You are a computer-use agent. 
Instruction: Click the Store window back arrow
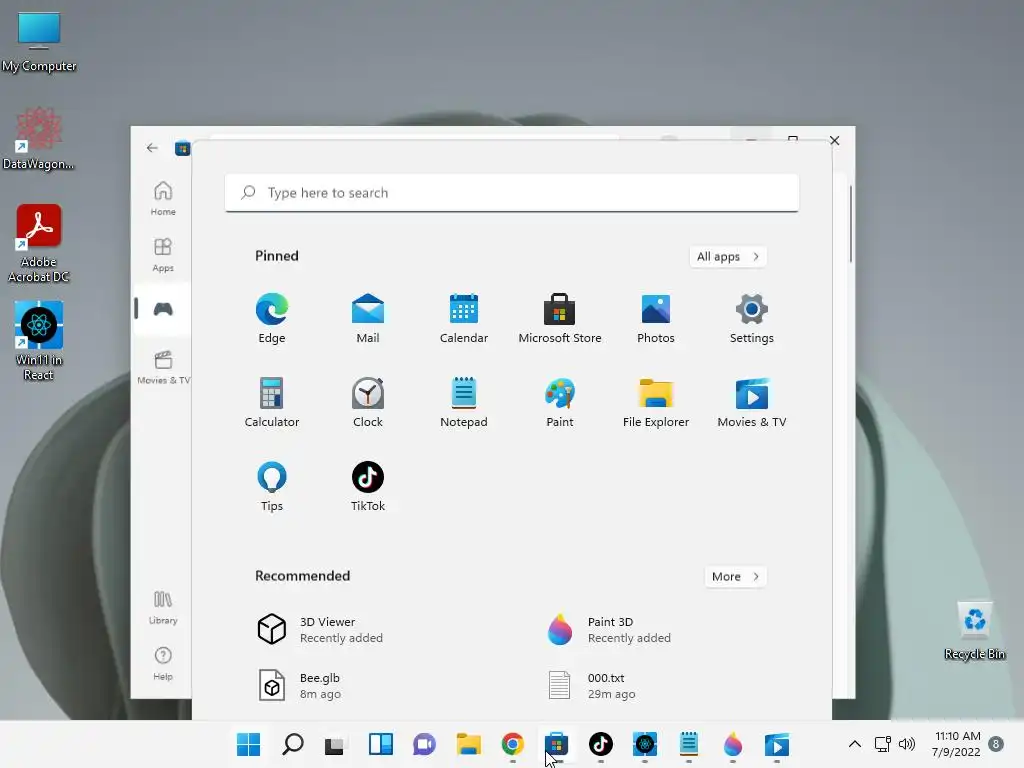tap(152, 148)
